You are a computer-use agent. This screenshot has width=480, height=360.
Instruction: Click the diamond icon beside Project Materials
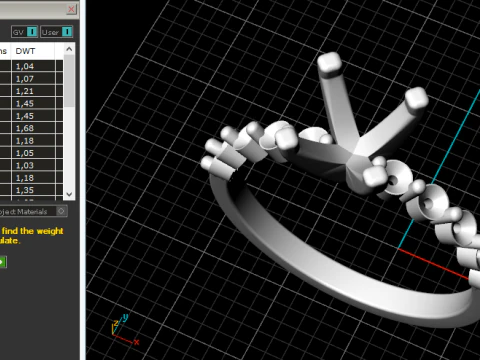pyautogui.click(x=61, y=211)
